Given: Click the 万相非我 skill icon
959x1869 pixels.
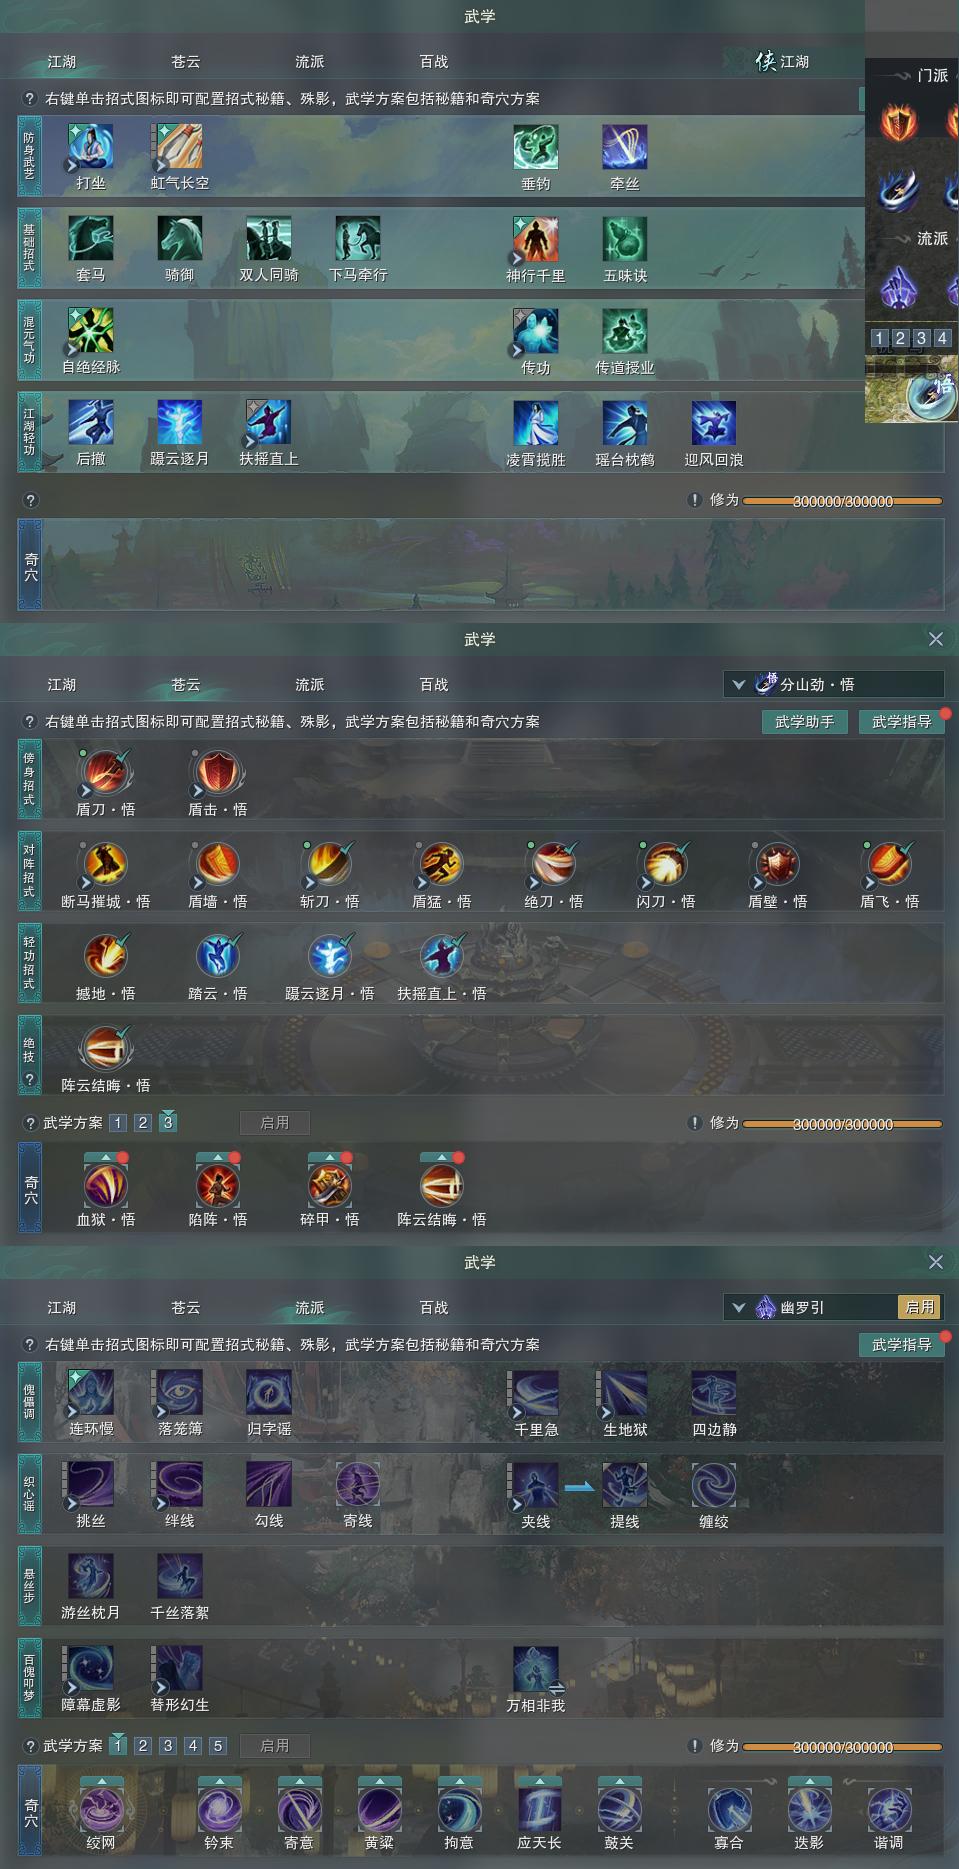Looking at the screenshot, I should coord(536,1670).
